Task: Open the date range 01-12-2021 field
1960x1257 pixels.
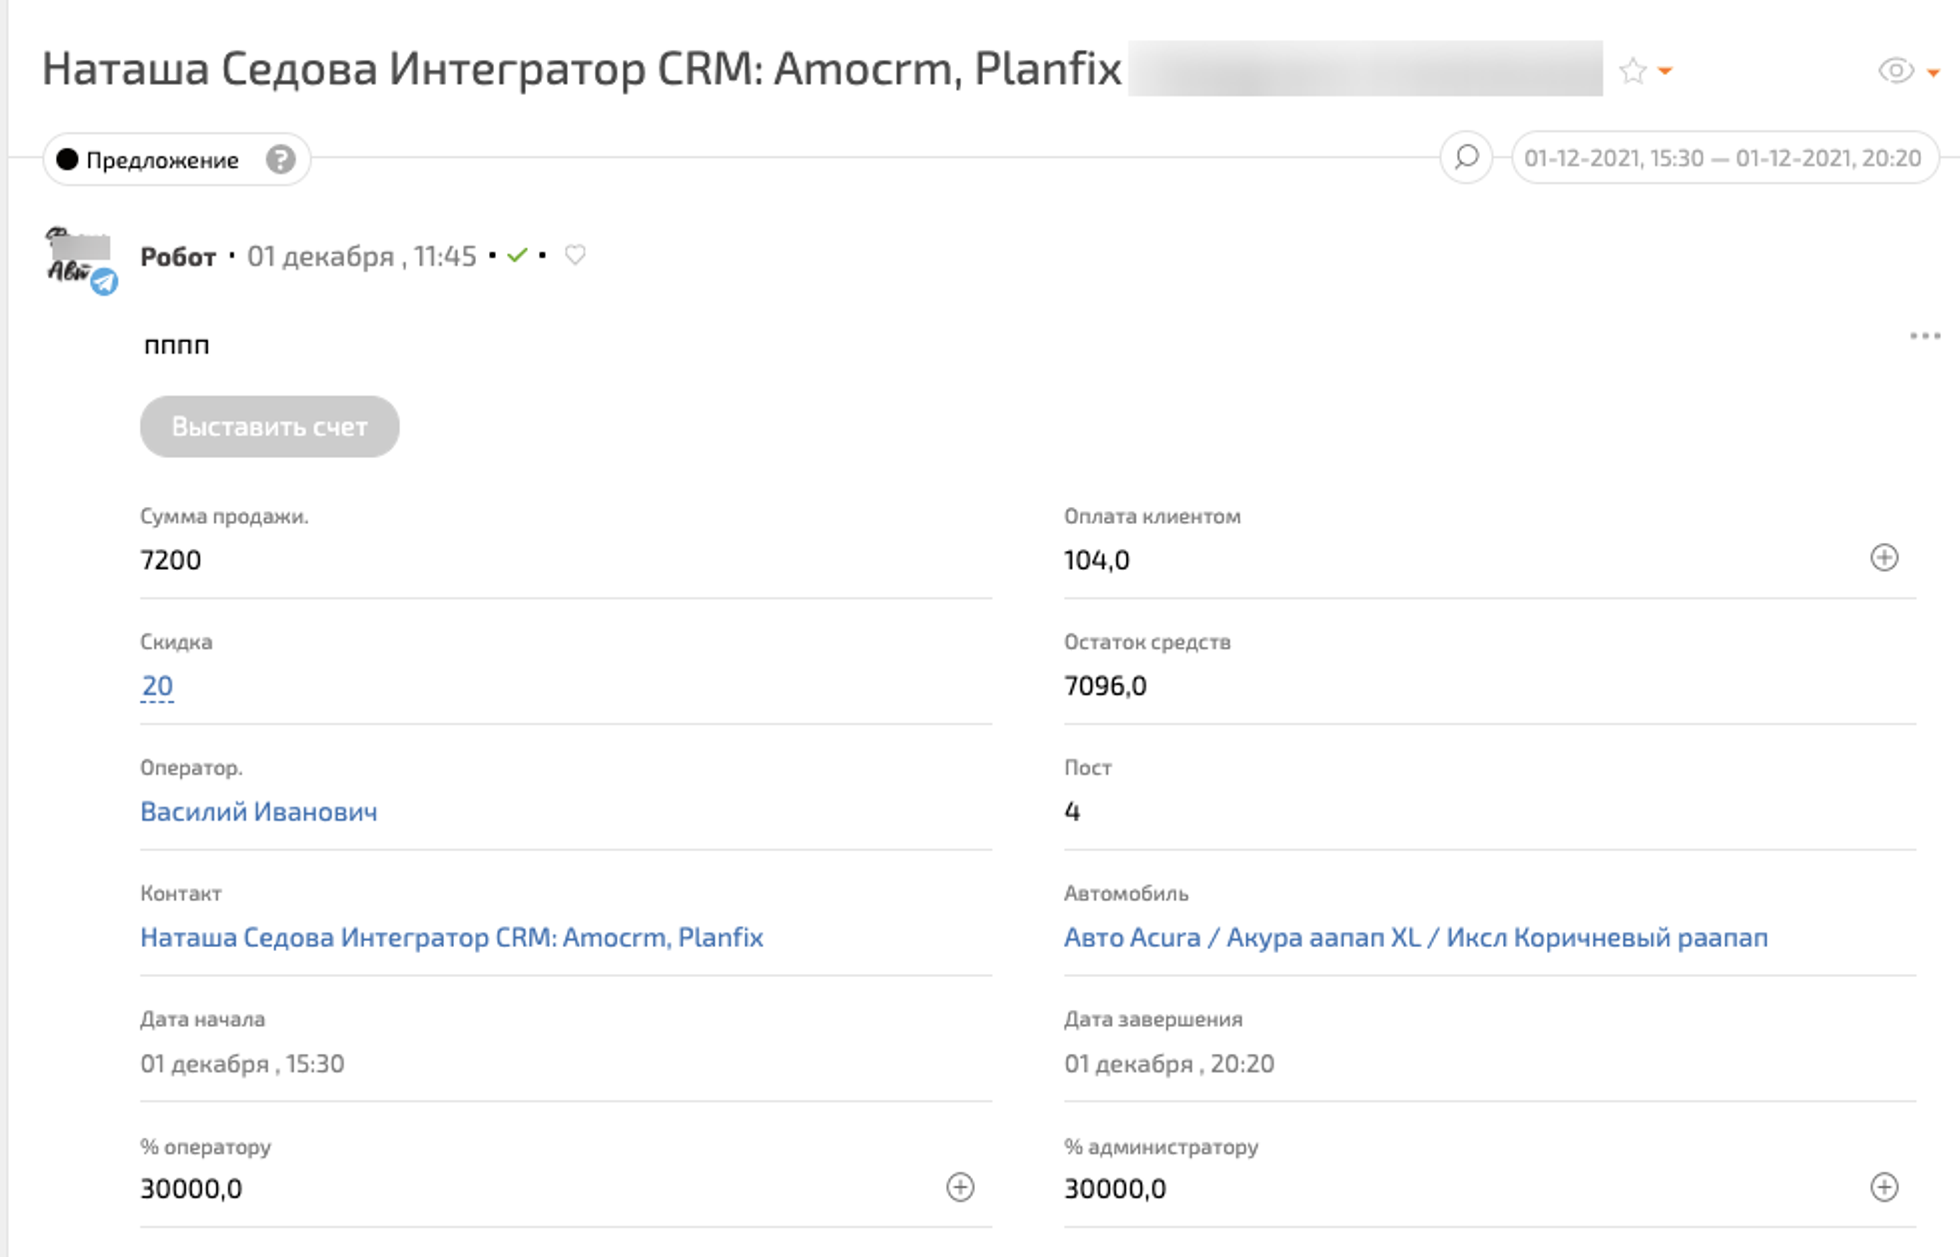Action: pyautogui.click(x=1722, y=158)
